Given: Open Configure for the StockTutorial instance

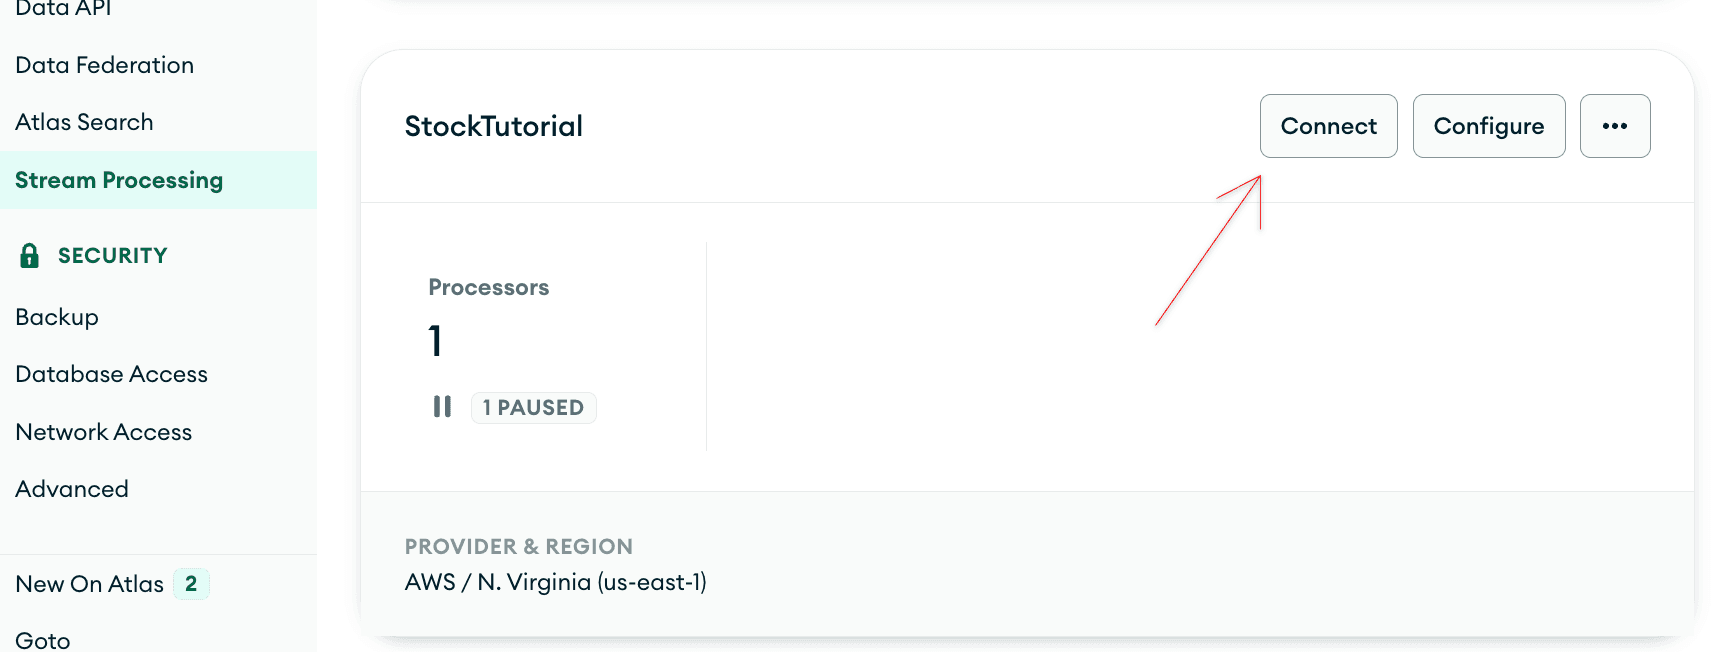Looking at the screenshot, I should click(x=1488, y=126).
